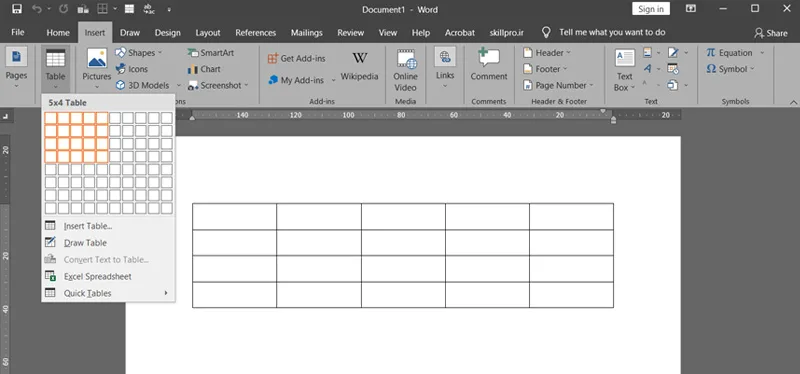Click the Sign in button
Viewport: 800px width, 374px height.
pyautogui.click(x=651, y=9)
